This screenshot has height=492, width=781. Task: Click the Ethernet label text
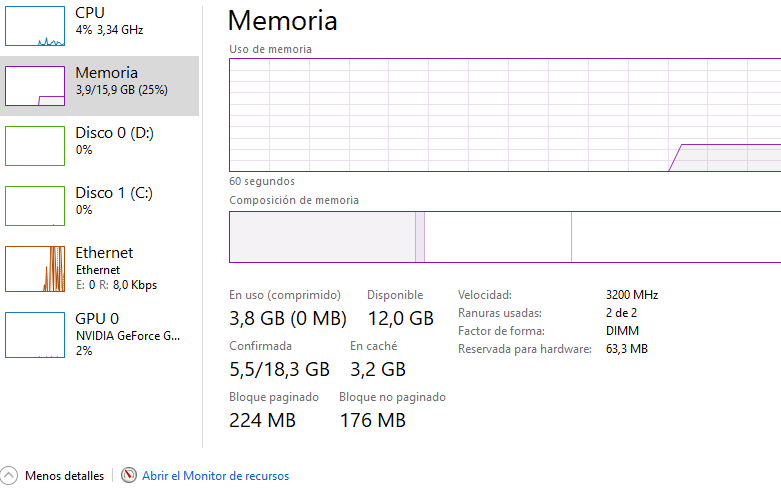click(x=104, y=253)
